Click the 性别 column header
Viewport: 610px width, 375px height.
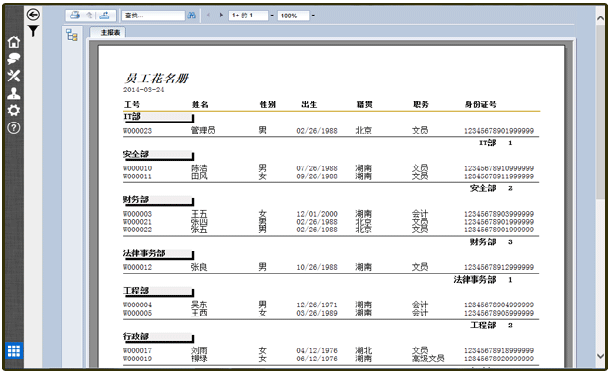267,104
